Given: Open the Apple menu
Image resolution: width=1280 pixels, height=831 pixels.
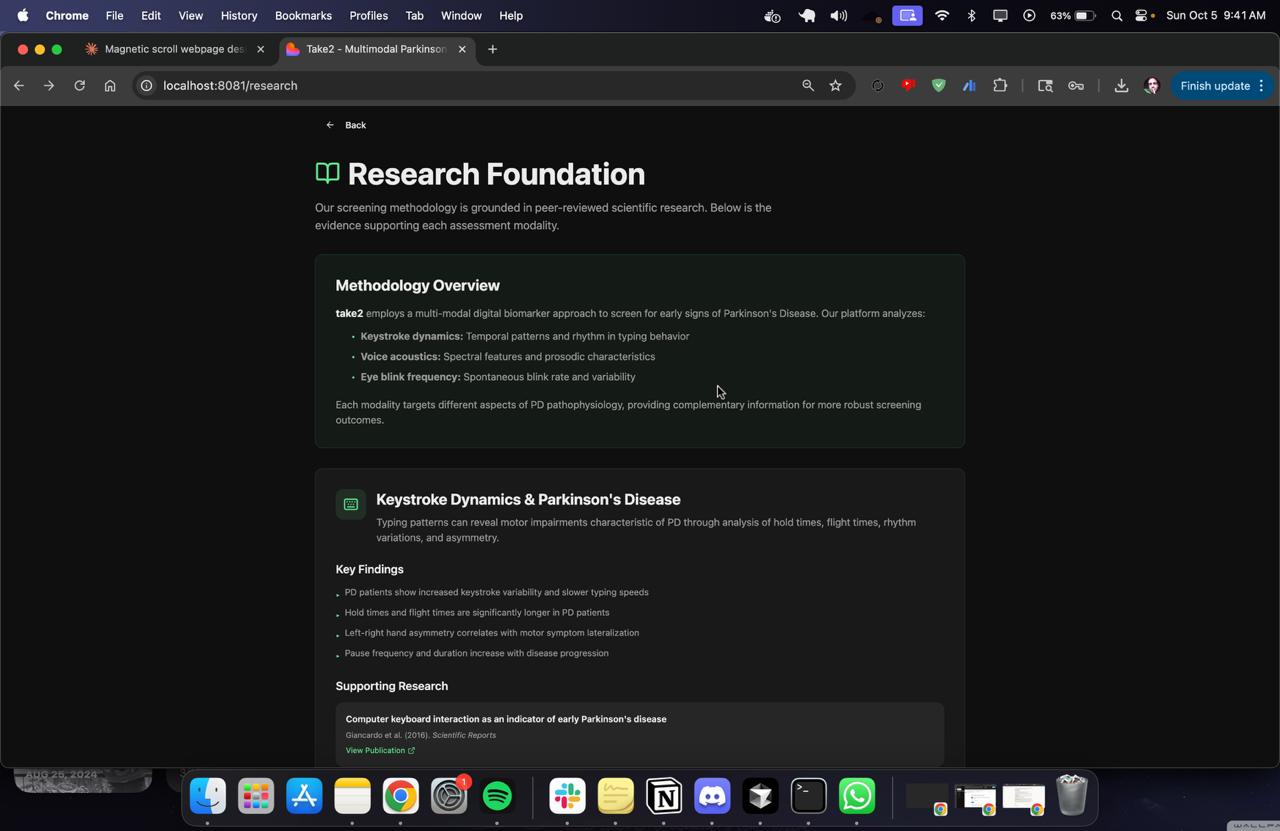Looking at the screenshot, I should pyautogui.click(x=22, y=16).
